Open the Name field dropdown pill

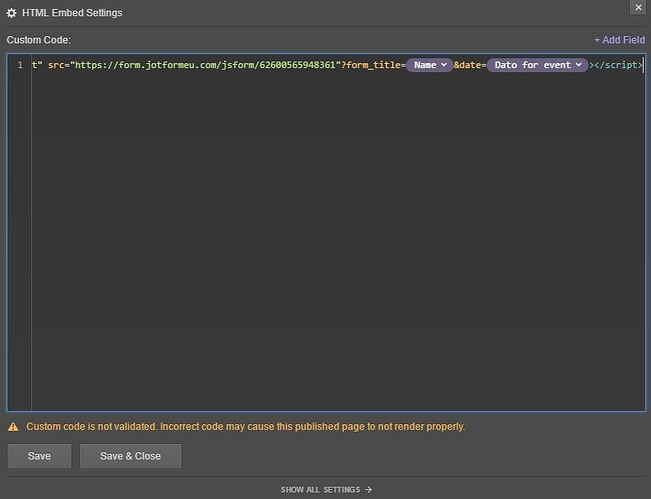(429, 65)
